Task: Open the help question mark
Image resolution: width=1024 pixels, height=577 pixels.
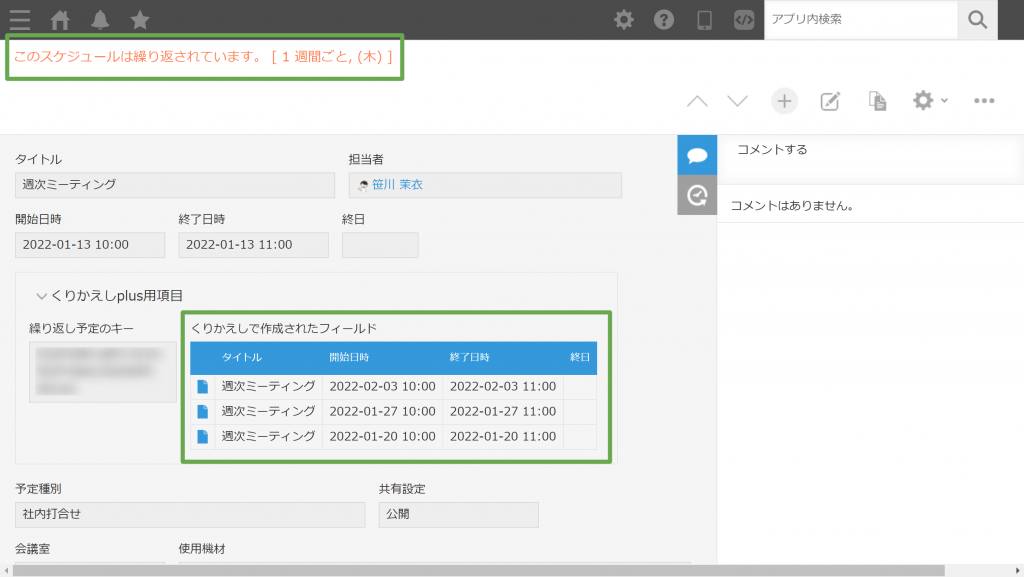Action: 664,20
